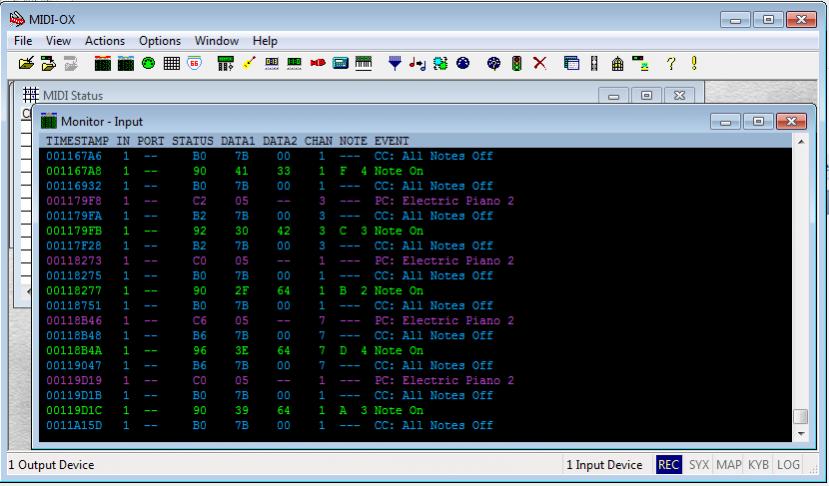Open the MIDI Status grid toolbar icon

coord(171,63)
